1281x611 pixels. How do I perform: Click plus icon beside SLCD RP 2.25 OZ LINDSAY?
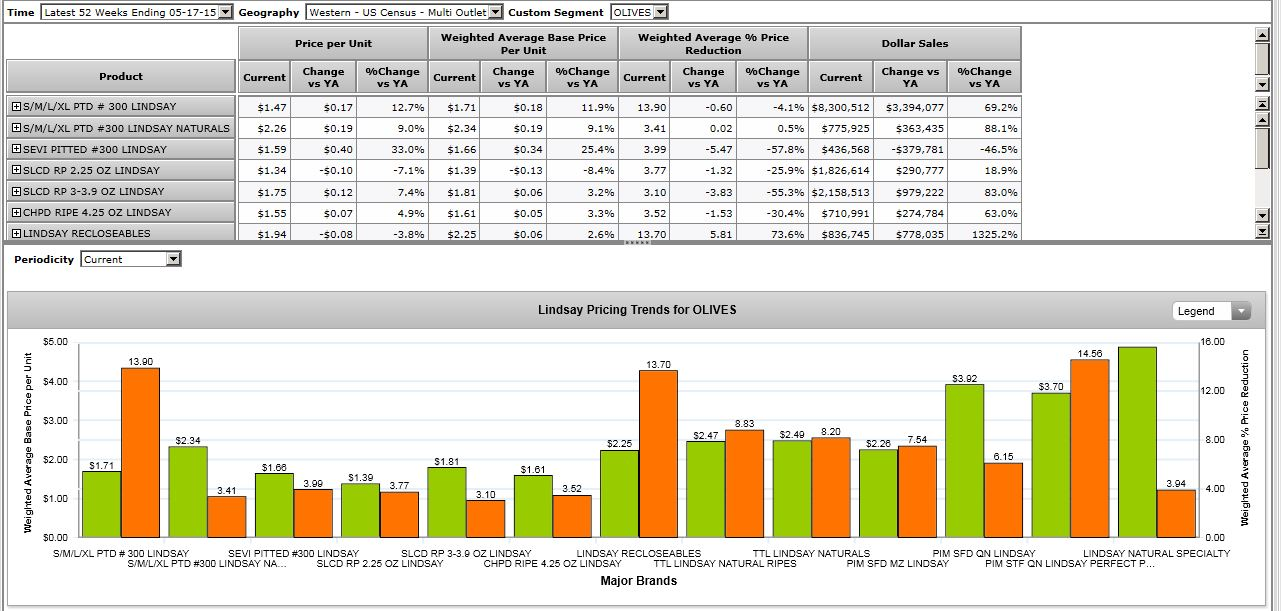16,170
